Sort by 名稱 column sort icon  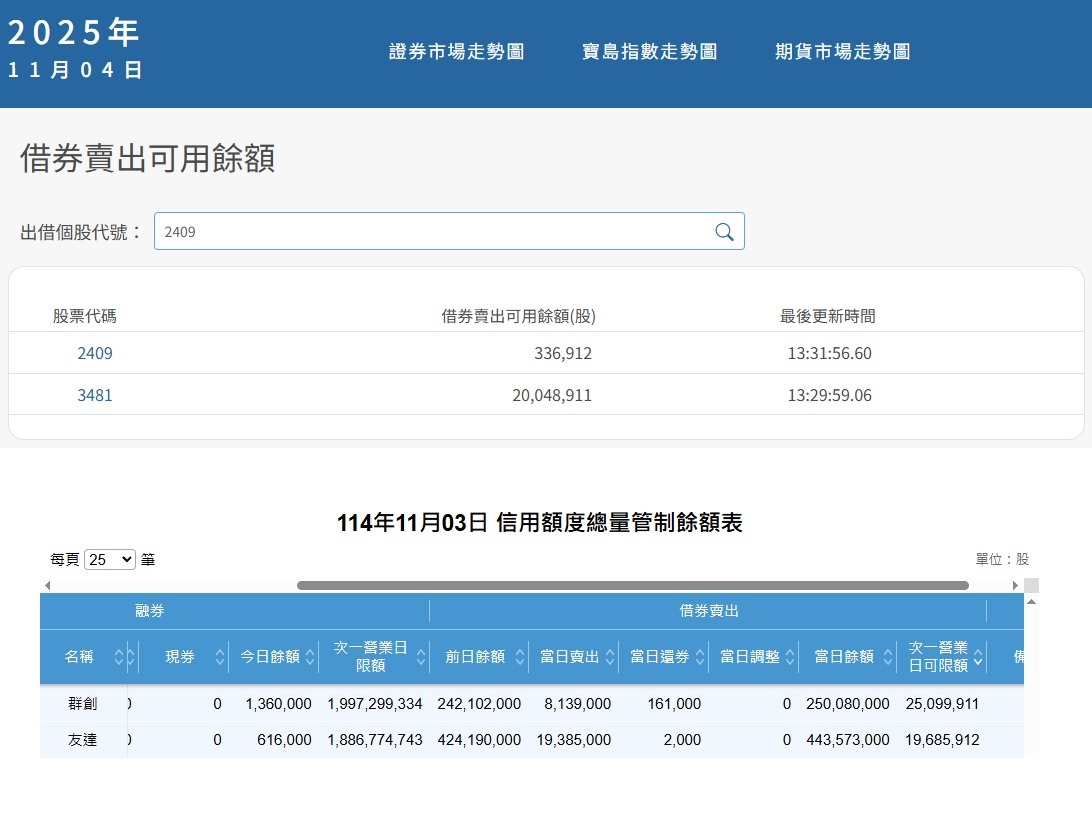(119, 657)
